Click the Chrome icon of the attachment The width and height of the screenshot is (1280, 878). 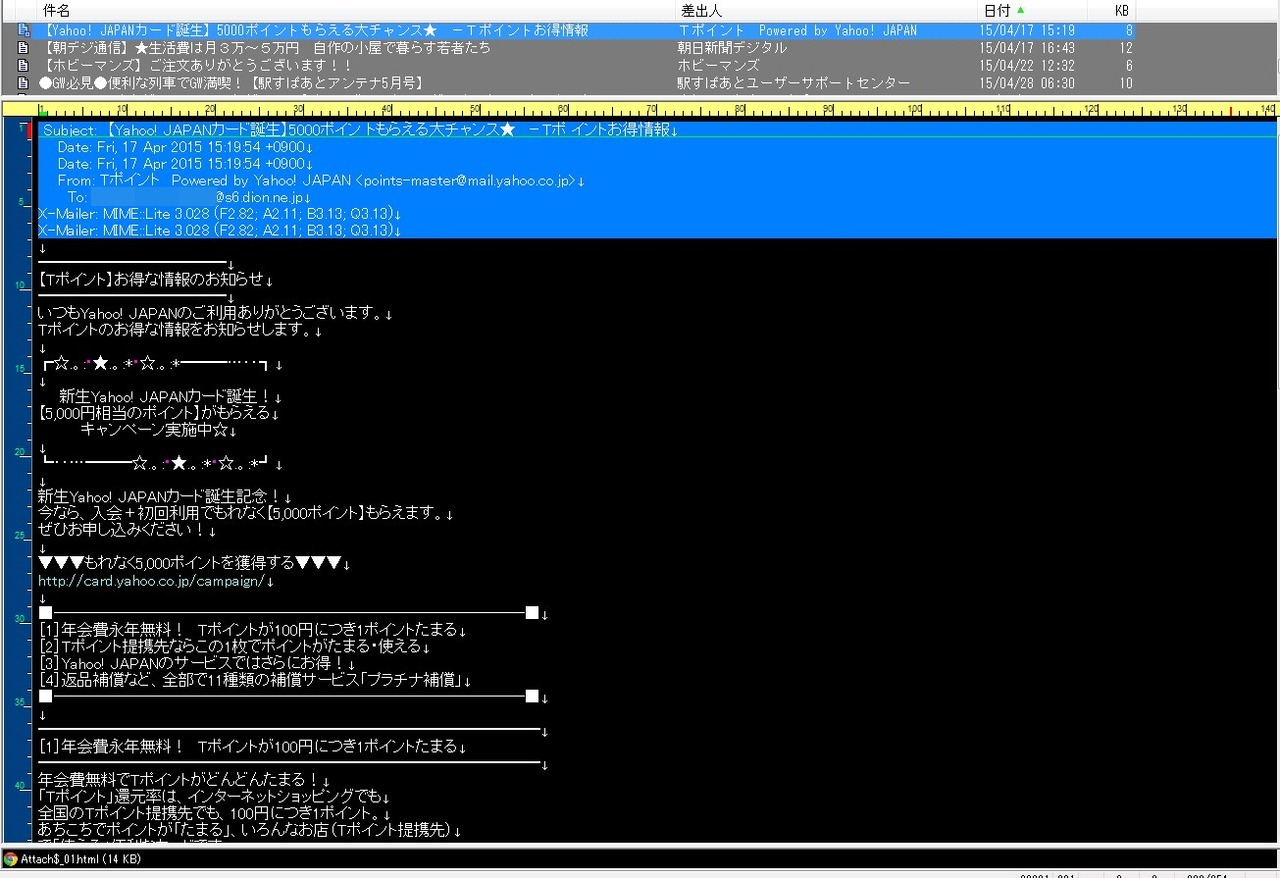tap(11, 859)
